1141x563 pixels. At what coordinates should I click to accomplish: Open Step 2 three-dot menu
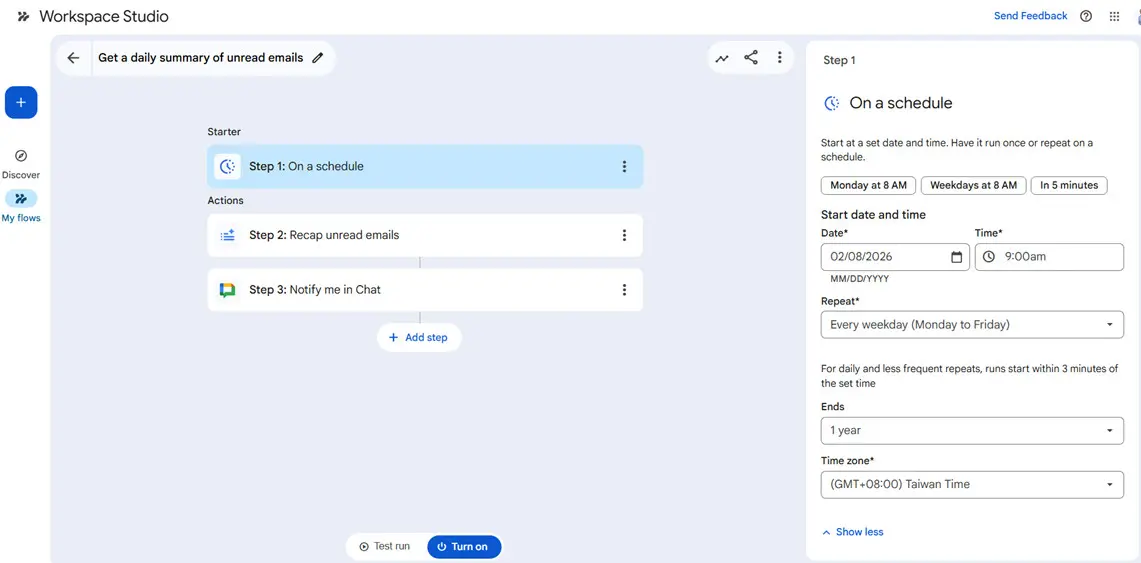point(624,235)
